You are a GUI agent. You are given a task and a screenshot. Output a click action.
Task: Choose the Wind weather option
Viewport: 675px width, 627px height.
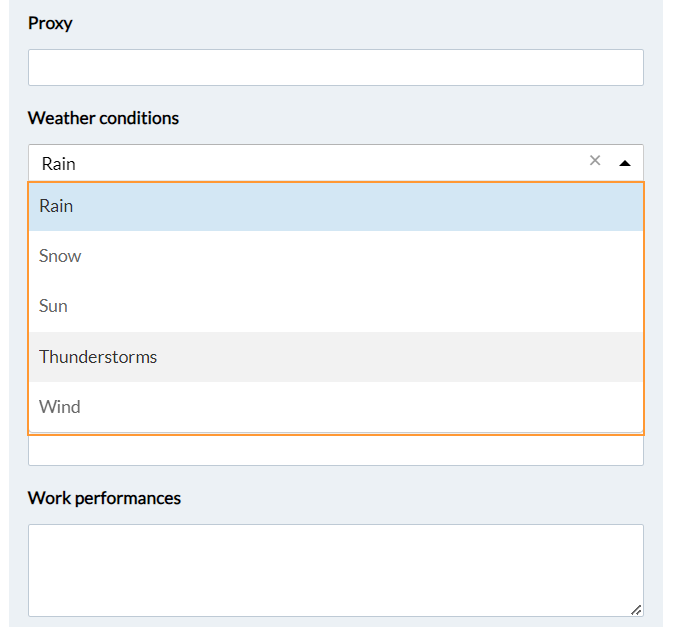click(336, 407)
